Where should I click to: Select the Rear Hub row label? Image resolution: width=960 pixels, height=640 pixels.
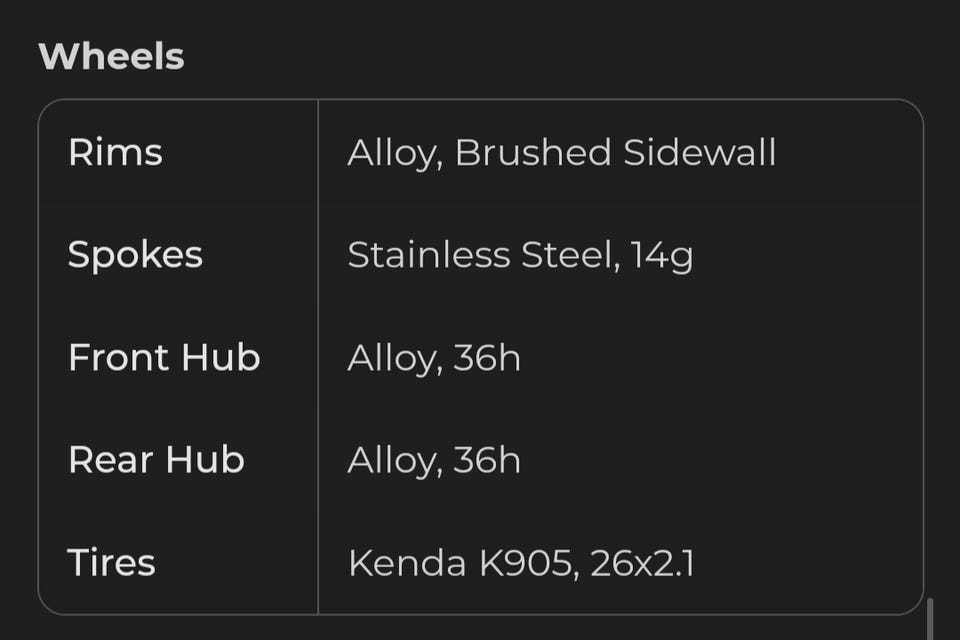coord(156,460)
